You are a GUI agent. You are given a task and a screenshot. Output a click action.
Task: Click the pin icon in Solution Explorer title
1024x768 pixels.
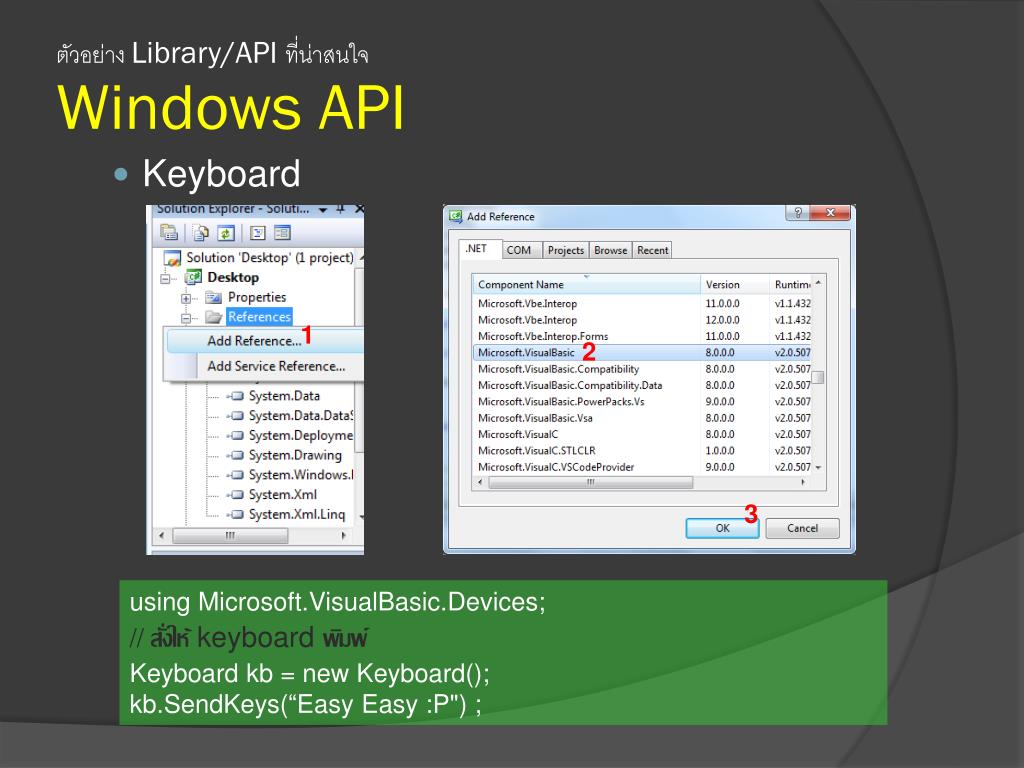coord(340,209)
